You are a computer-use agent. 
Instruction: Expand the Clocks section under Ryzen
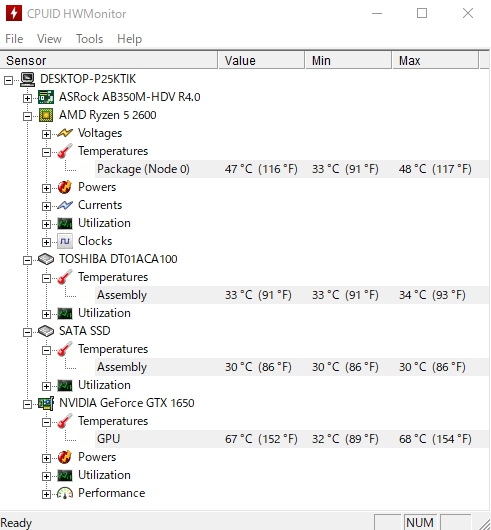tap(46, 242)
